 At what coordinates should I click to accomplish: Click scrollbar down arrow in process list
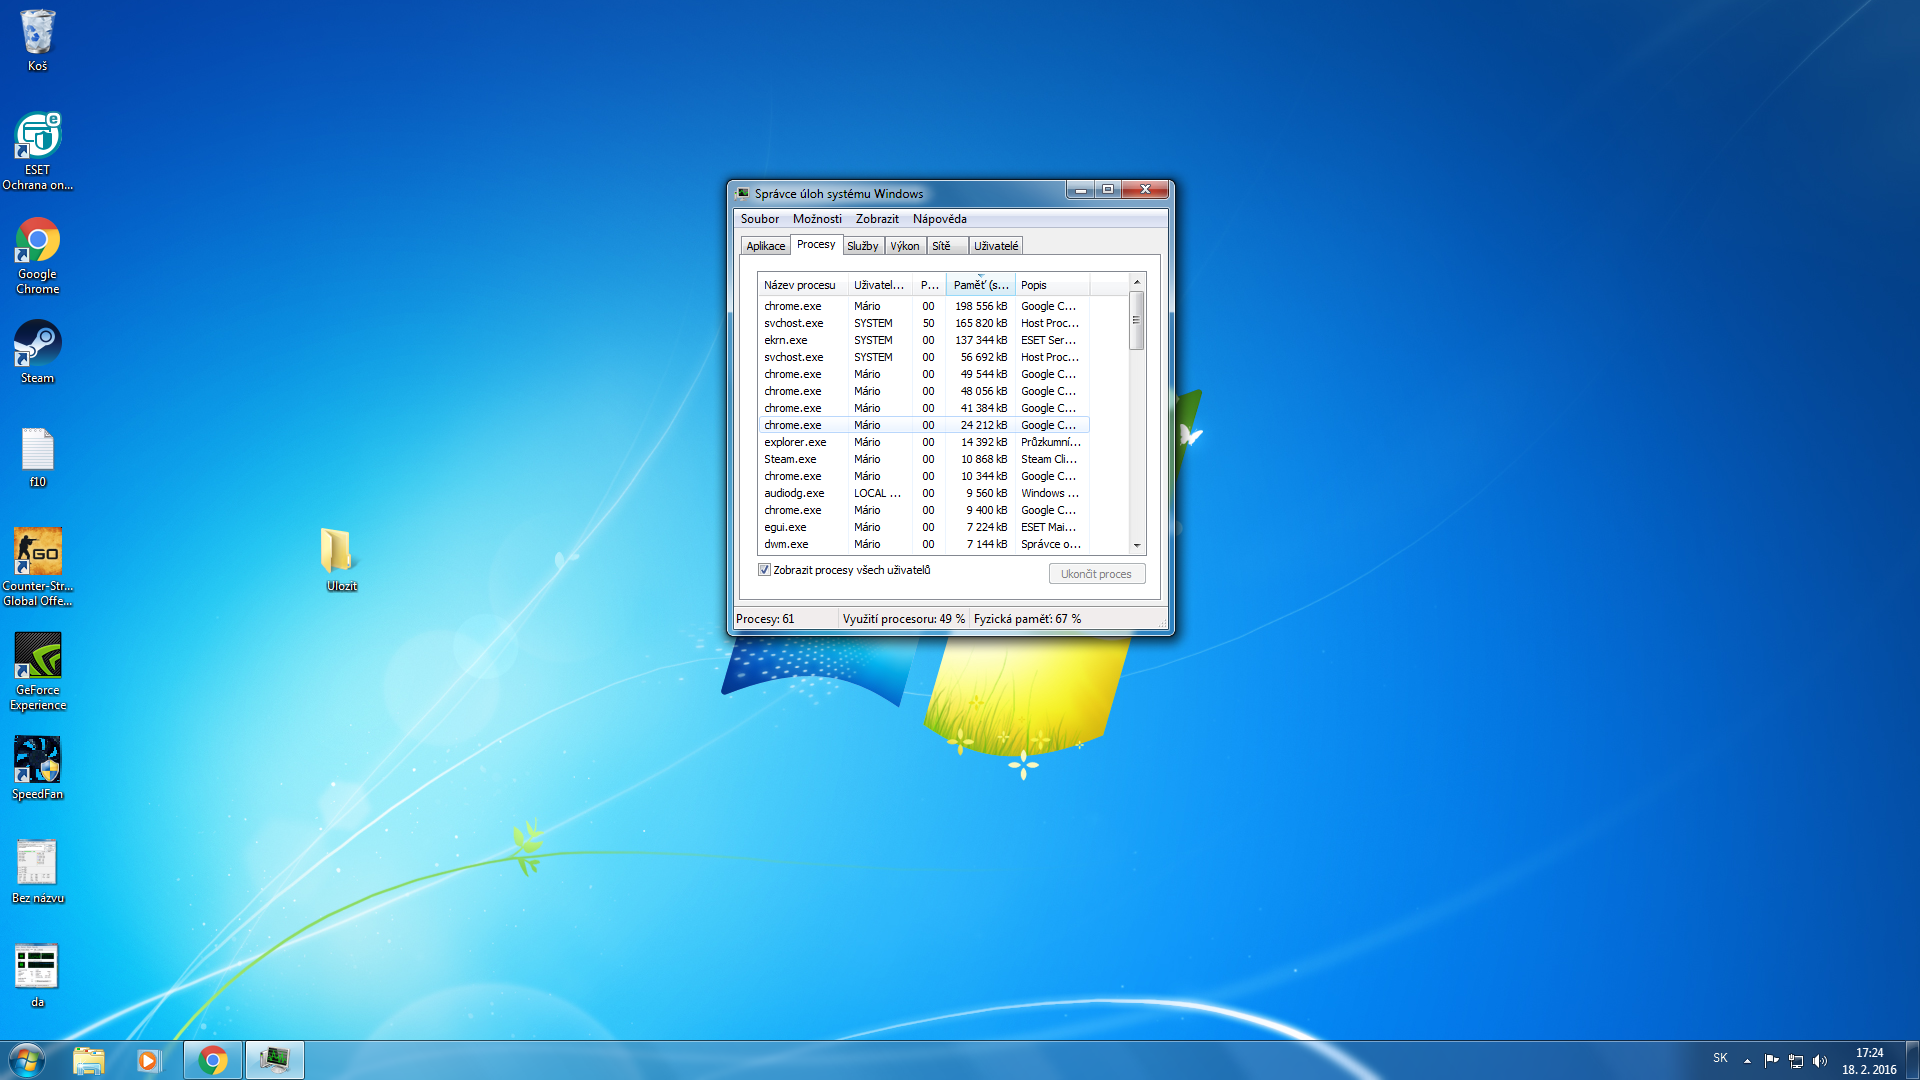pos(1136,546)
